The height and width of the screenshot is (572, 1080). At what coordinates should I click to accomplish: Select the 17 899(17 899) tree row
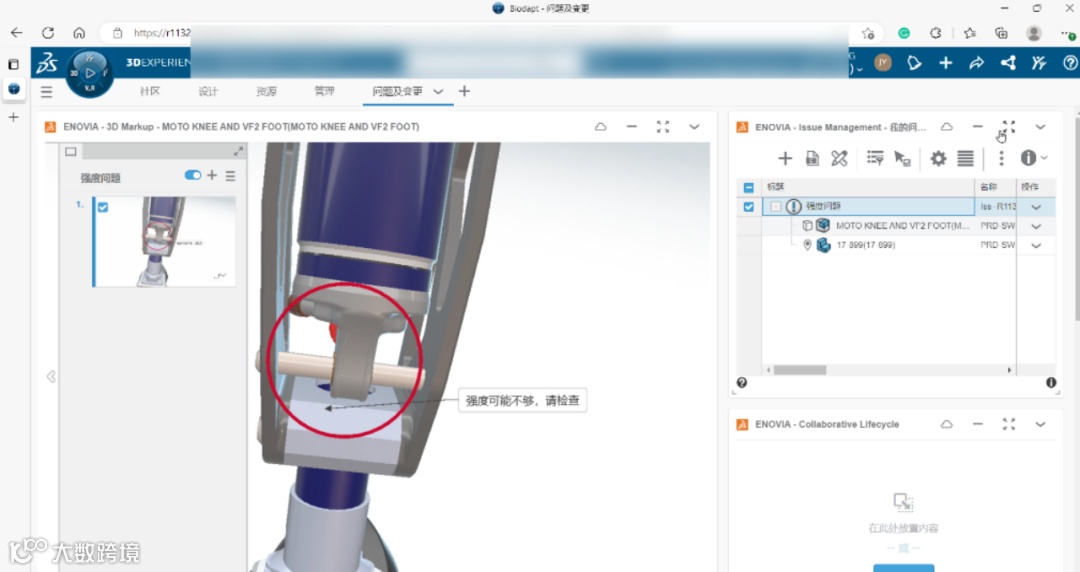tap(865, 245)
